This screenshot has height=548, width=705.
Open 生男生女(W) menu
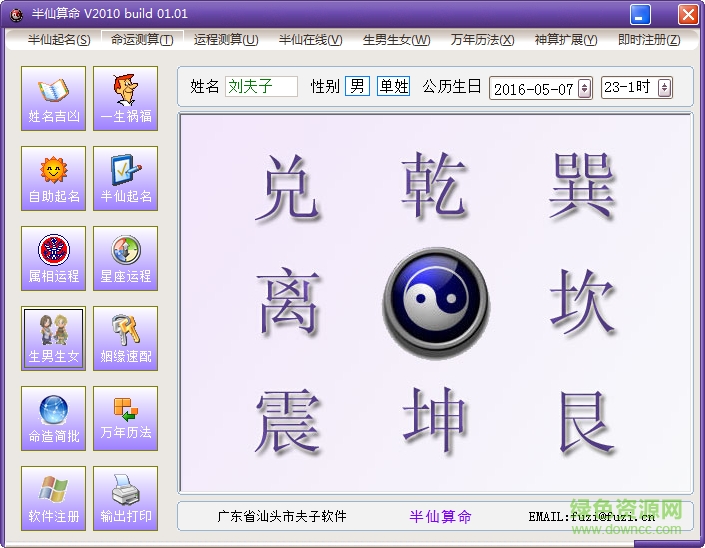[397, 40]
